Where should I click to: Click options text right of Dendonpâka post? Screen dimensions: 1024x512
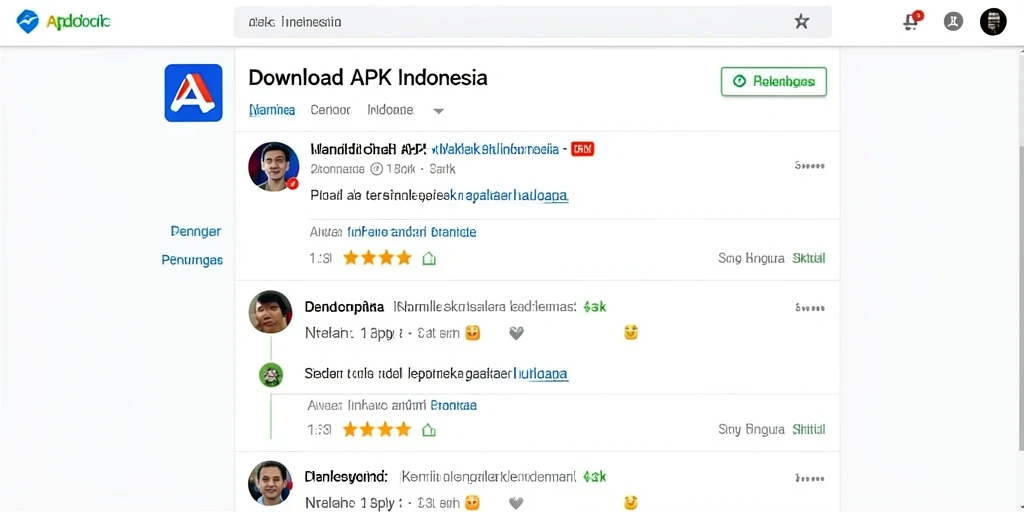[x=810, y=307]
